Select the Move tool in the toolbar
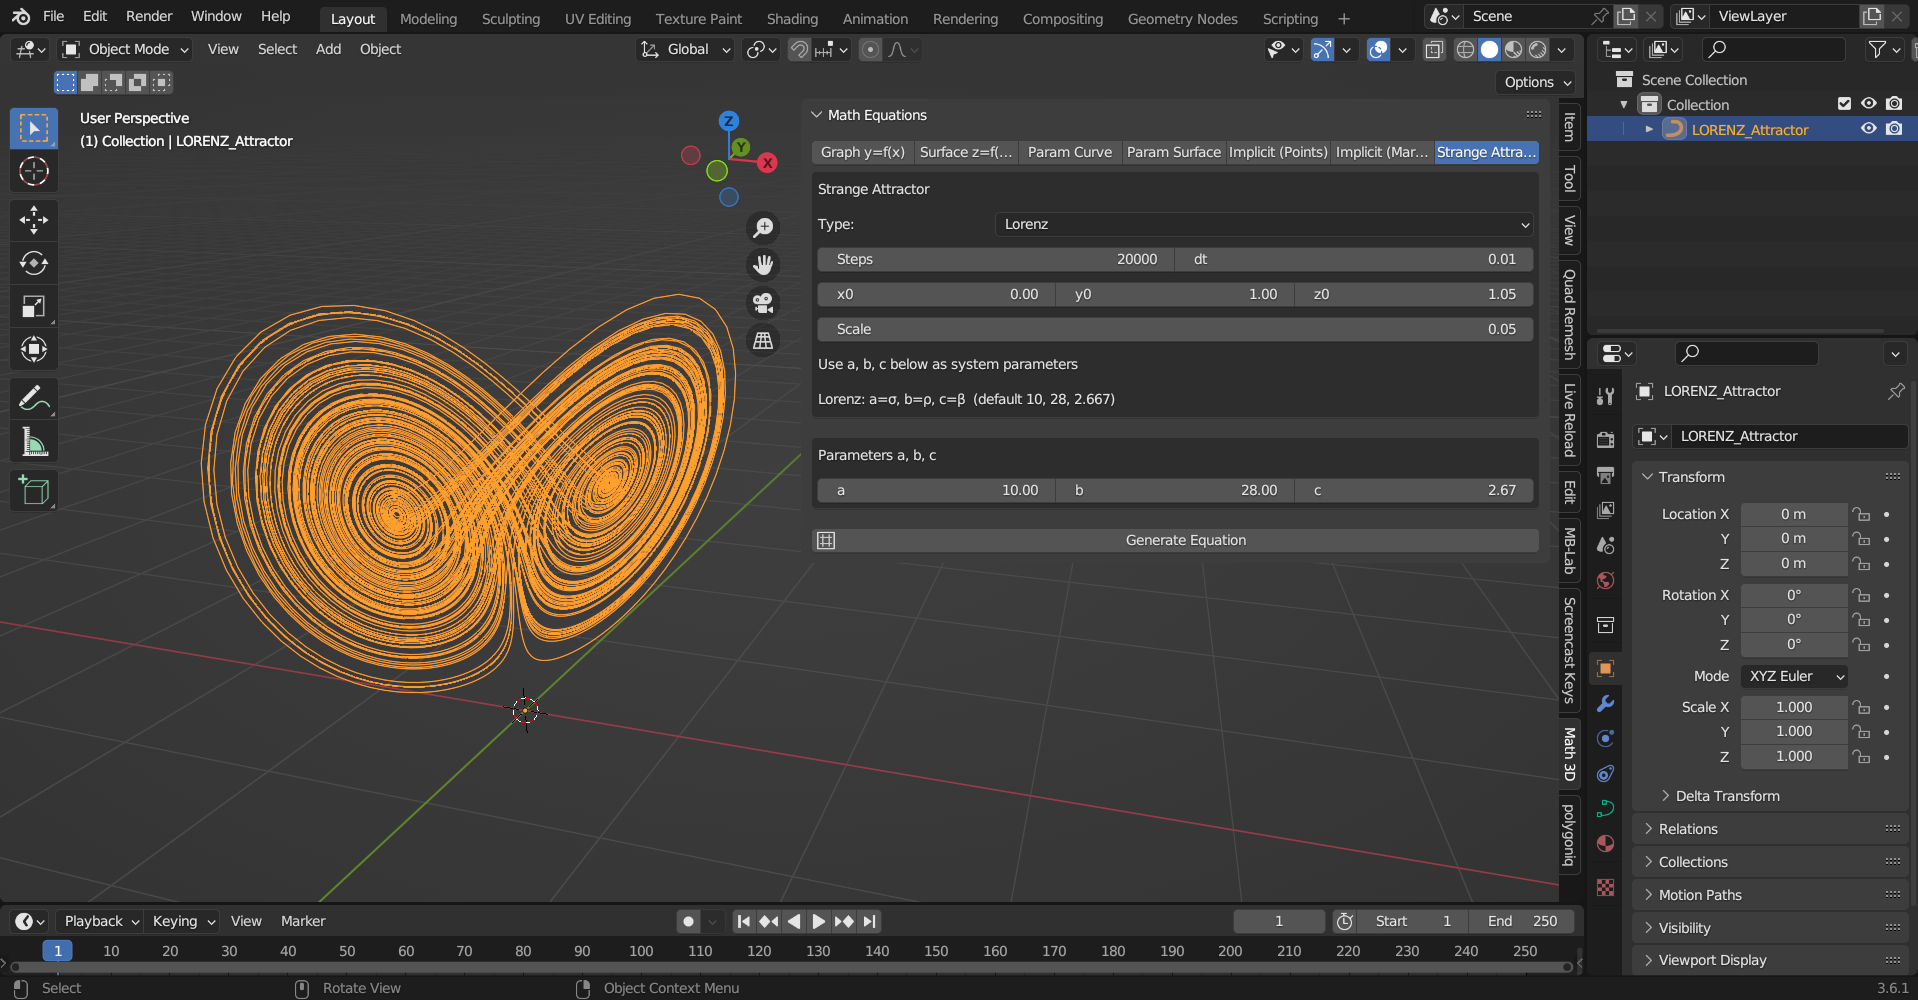Screen dimensions: 1918x1000 point(33,219)
